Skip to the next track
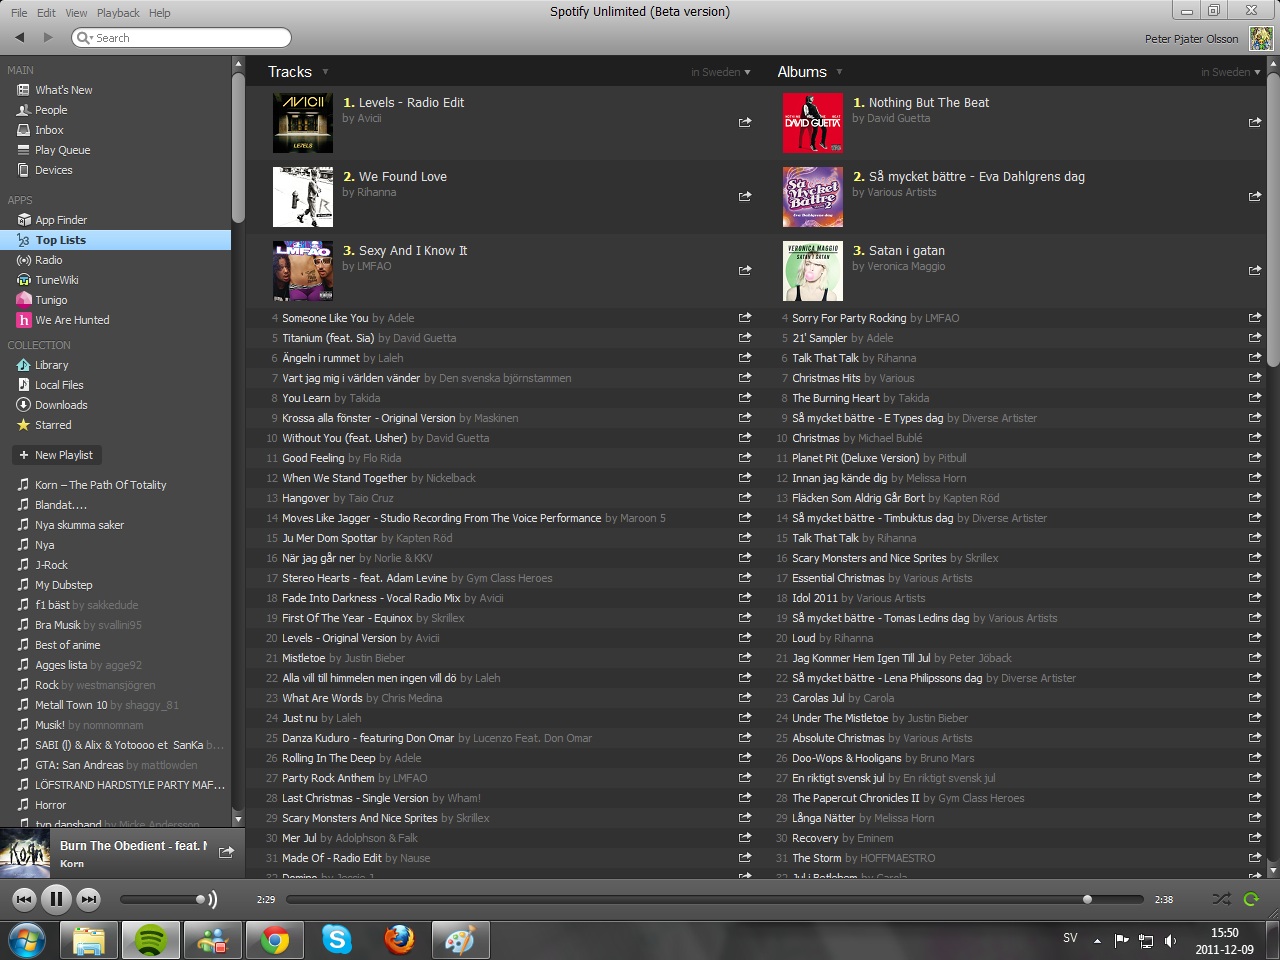1280x960 pixels. coord(89,899)
